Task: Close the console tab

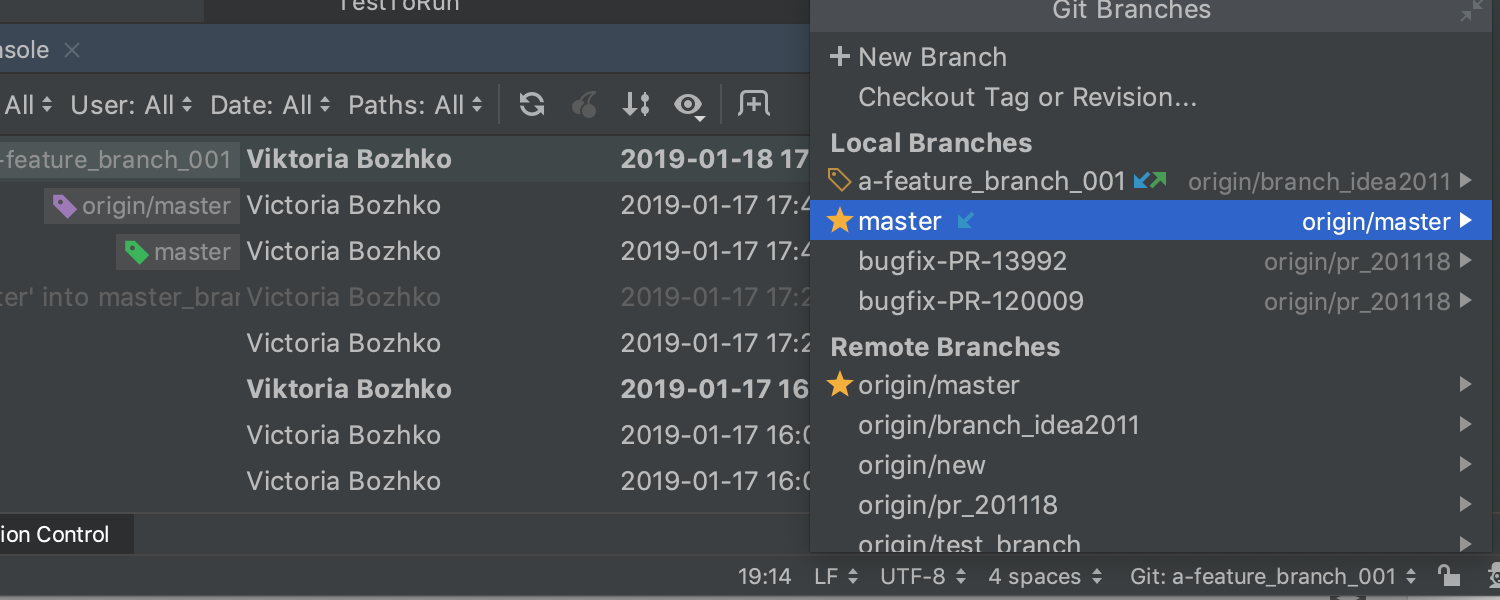Action: coord(72,50)
